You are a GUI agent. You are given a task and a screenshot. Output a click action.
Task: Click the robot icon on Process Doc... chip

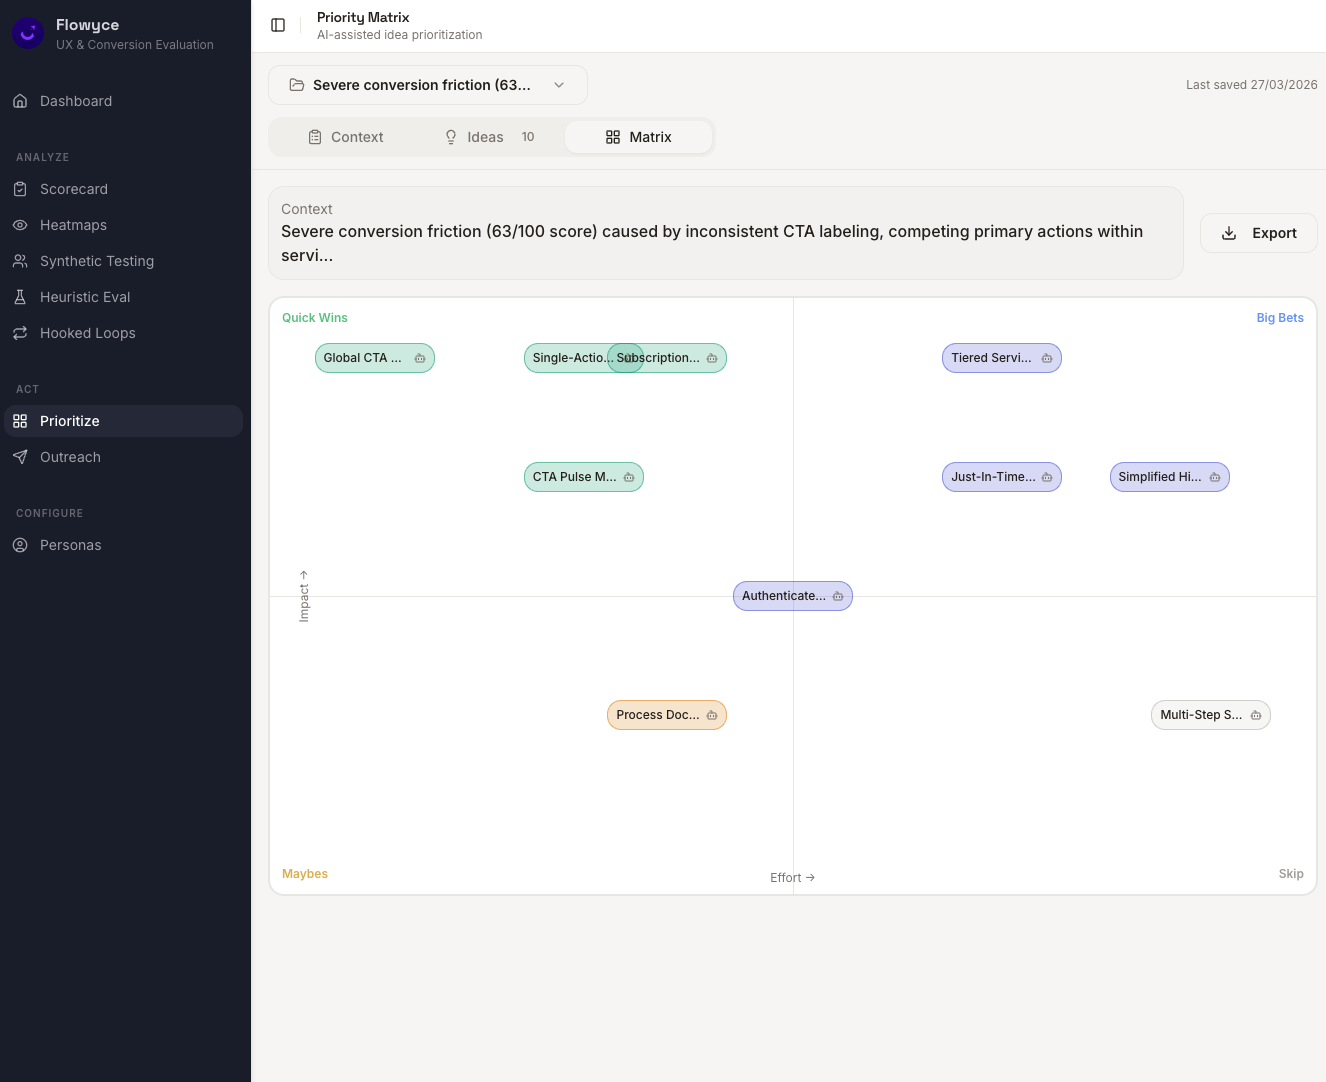[712, 715]
